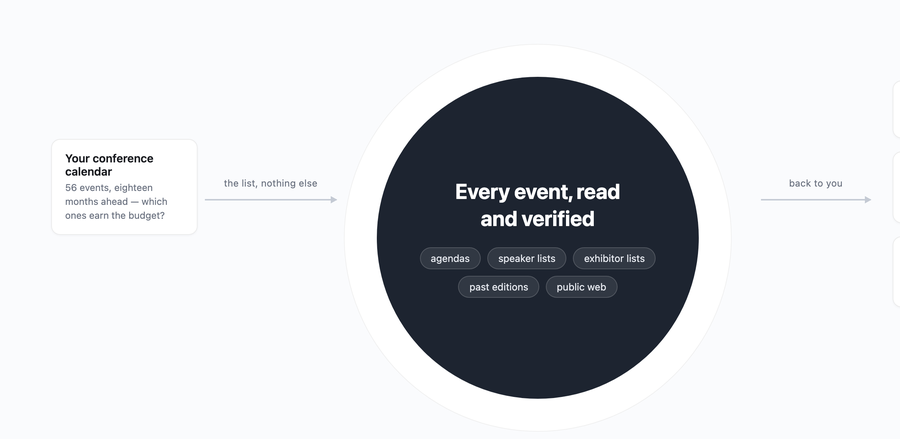The width and height of the screenshot is (900, 439).
Task: Click the "ones earn the budget?" text
Action: 115,216
